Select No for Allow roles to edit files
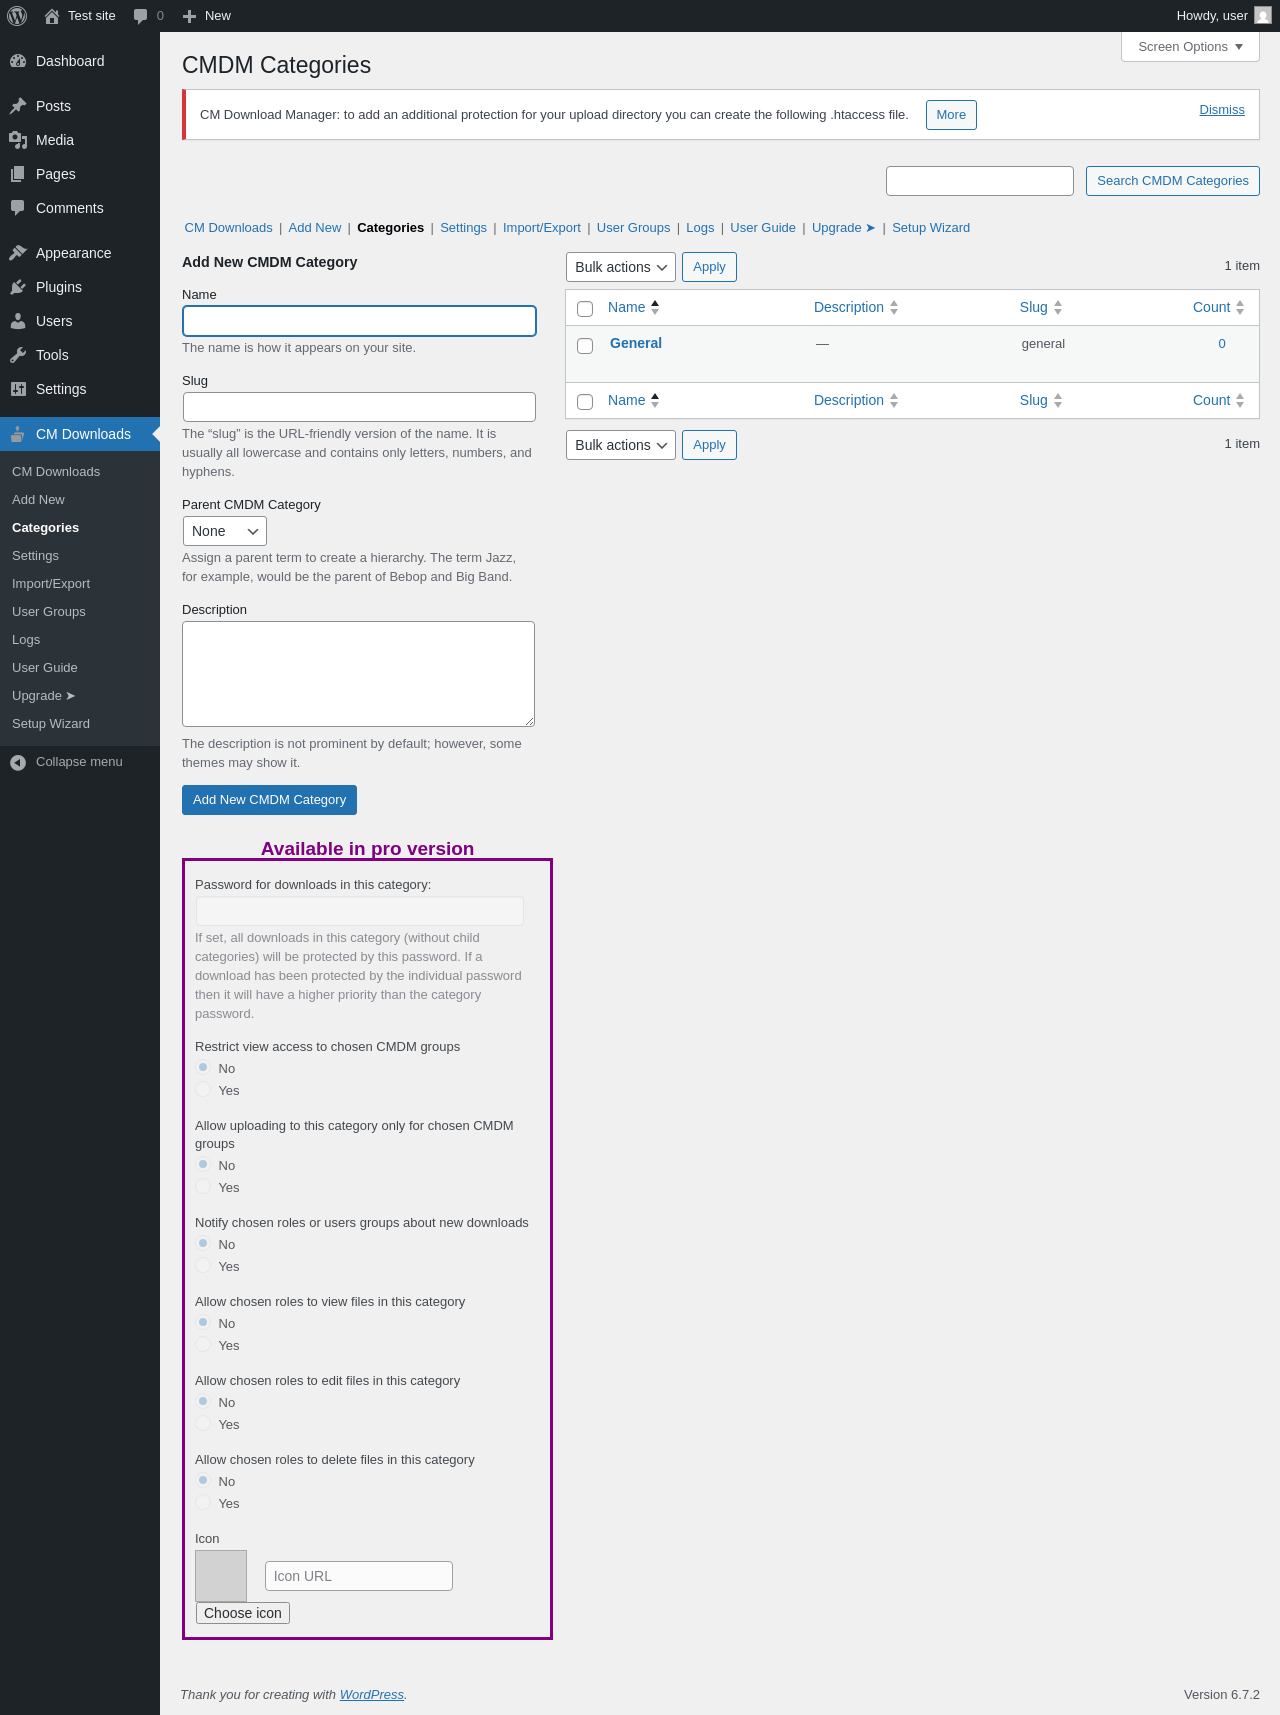This screenshot has height=1715, width=1280. tap(203, 1401)
